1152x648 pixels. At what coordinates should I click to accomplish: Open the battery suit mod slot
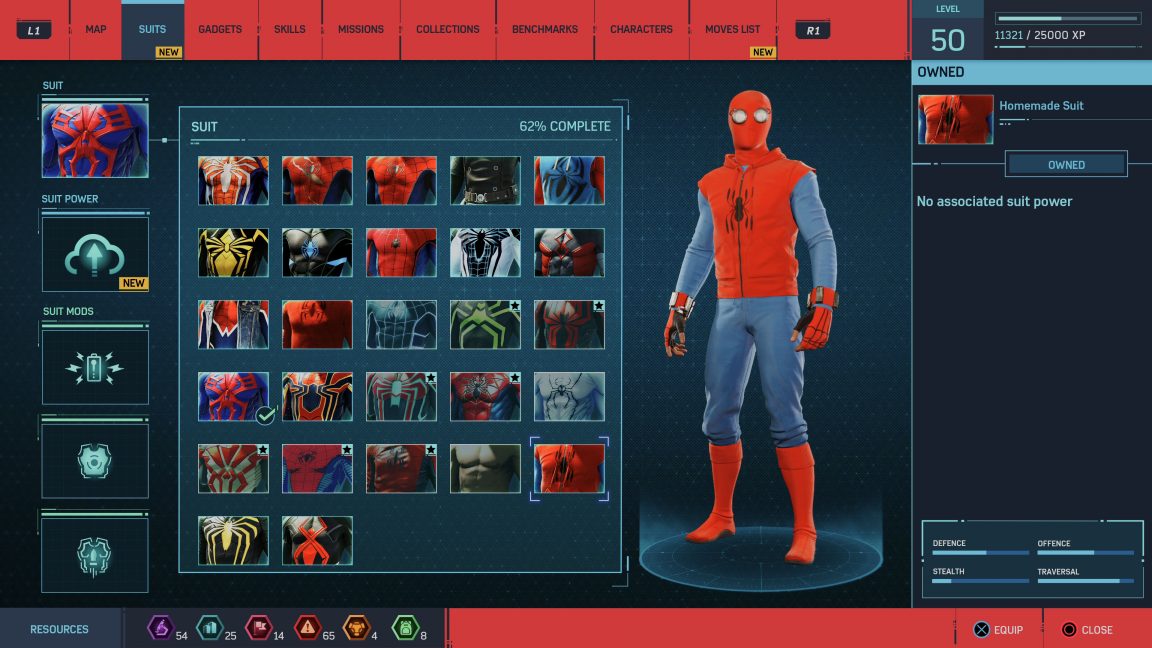(x=95, y=367)
